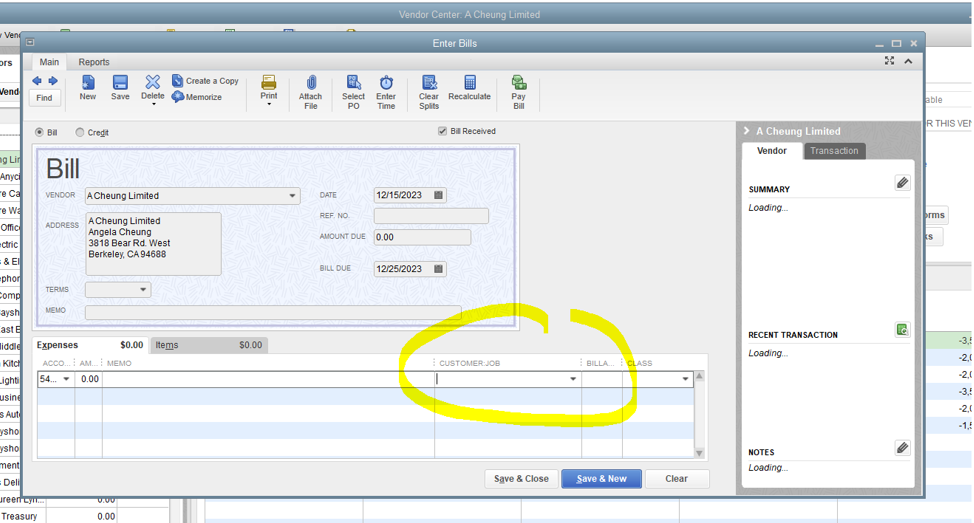Click the Find button
Screen dimensions: 974x523
tap(44, 98)
